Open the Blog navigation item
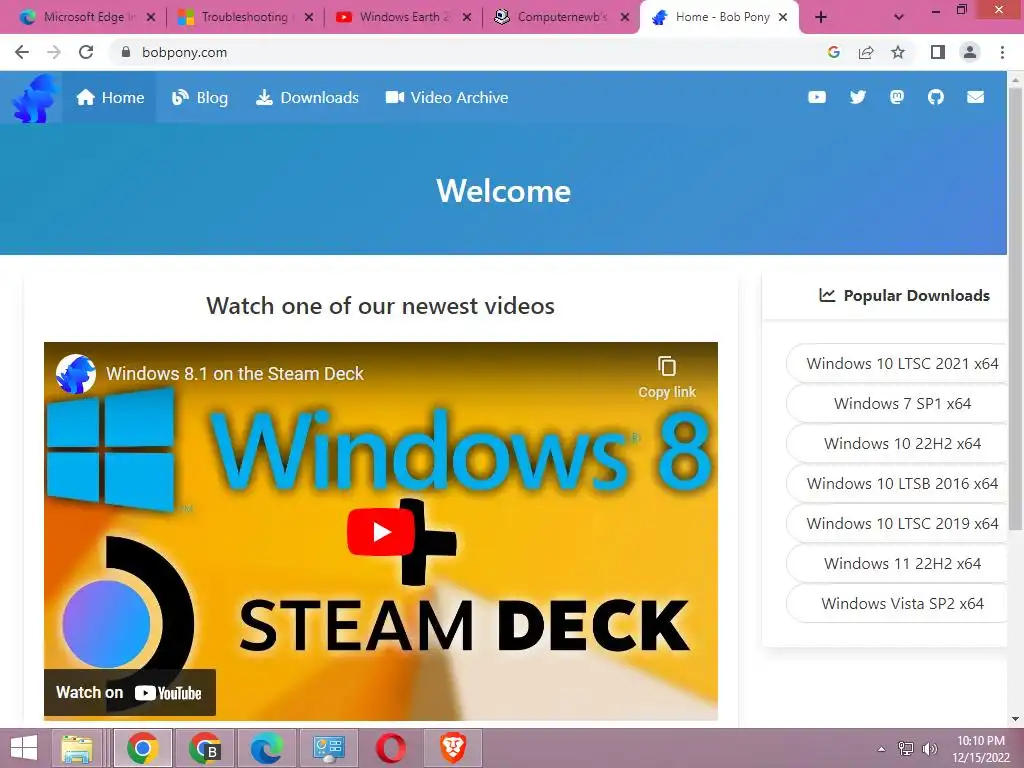Viewport: 1024px width, 768px height. coord(200,97)
